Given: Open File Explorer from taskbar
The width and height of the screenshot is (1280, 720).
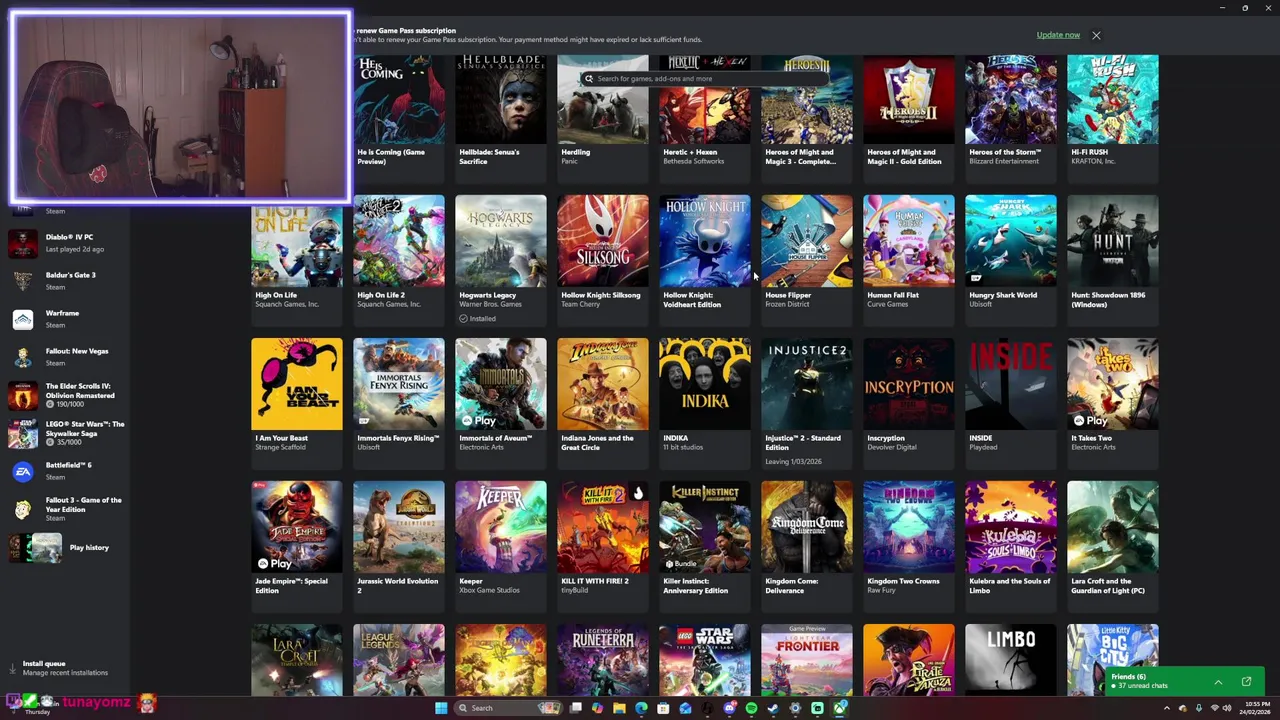Looking at the screenshot, I should click(619, 708).
